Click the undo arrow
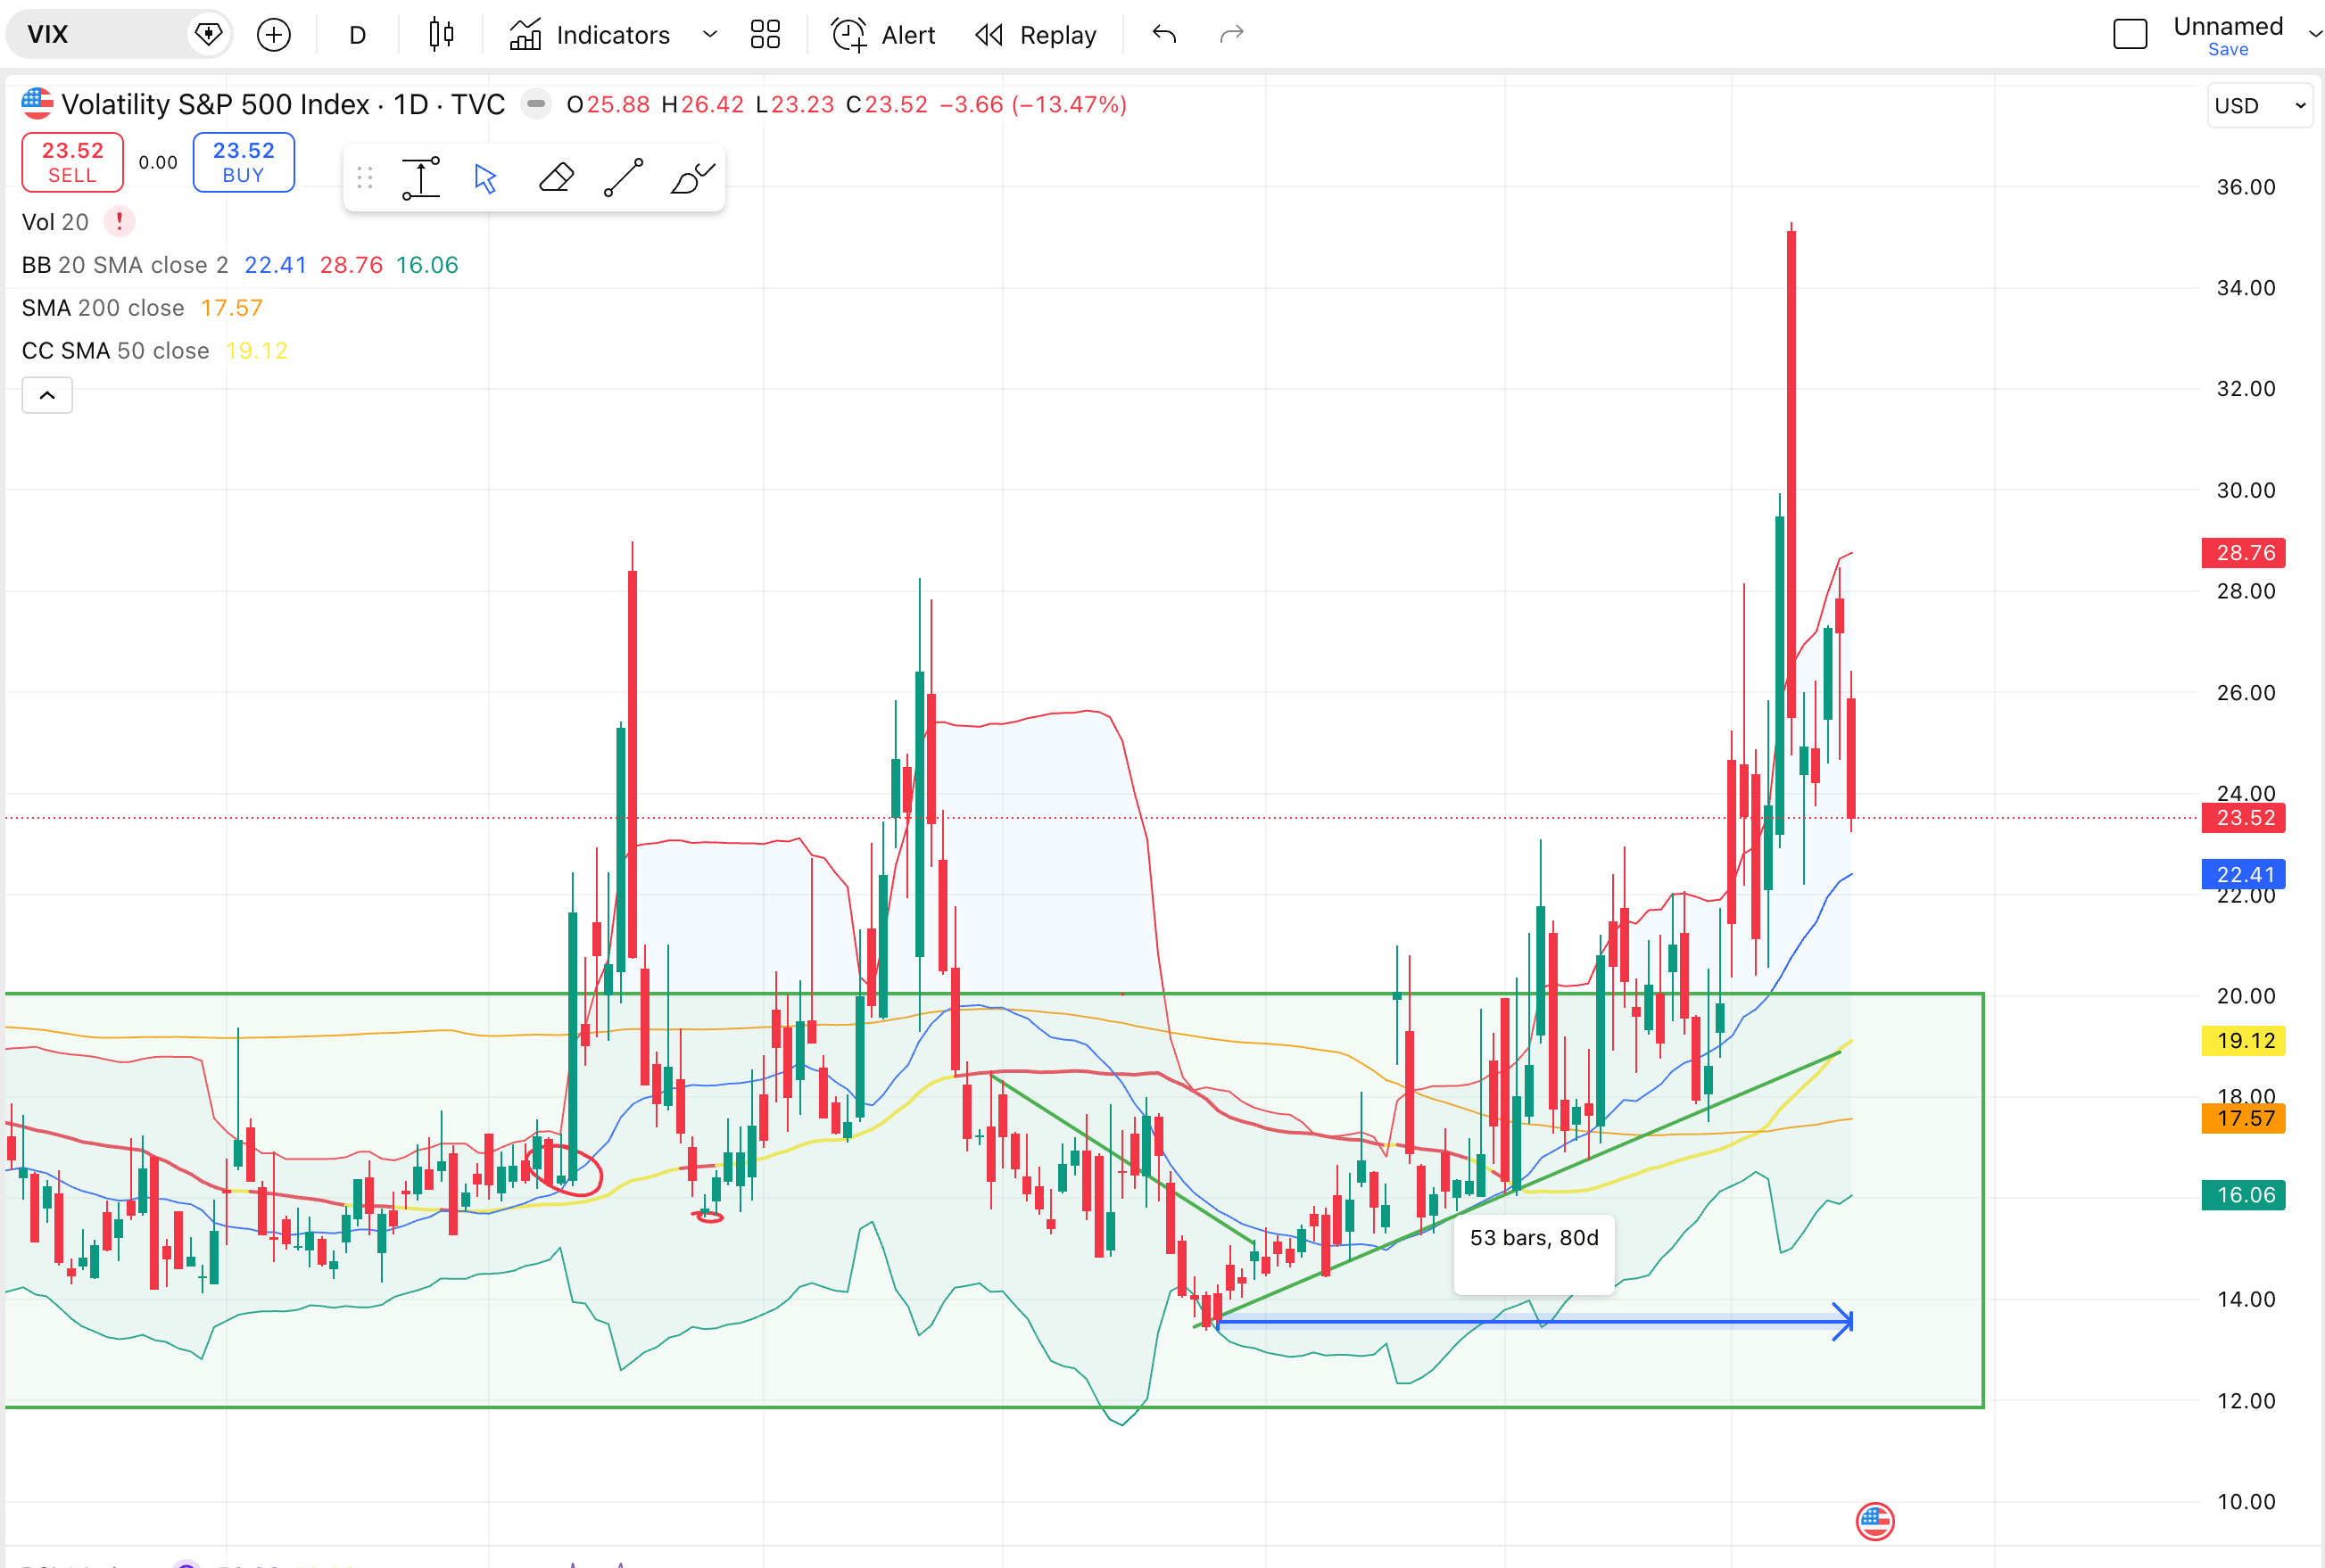The width and height of the screenshot is (2325, 1568). click(1164, 35)
